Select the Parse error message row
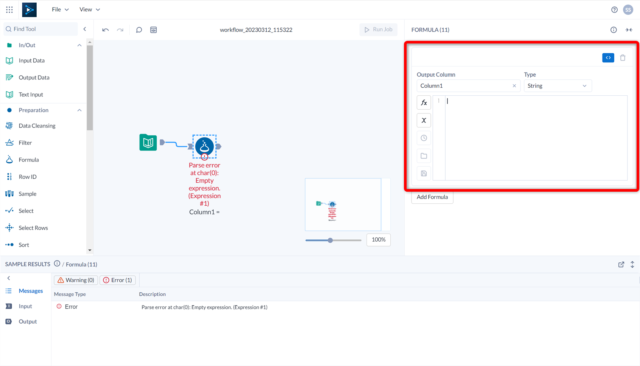 click(345, 307)
